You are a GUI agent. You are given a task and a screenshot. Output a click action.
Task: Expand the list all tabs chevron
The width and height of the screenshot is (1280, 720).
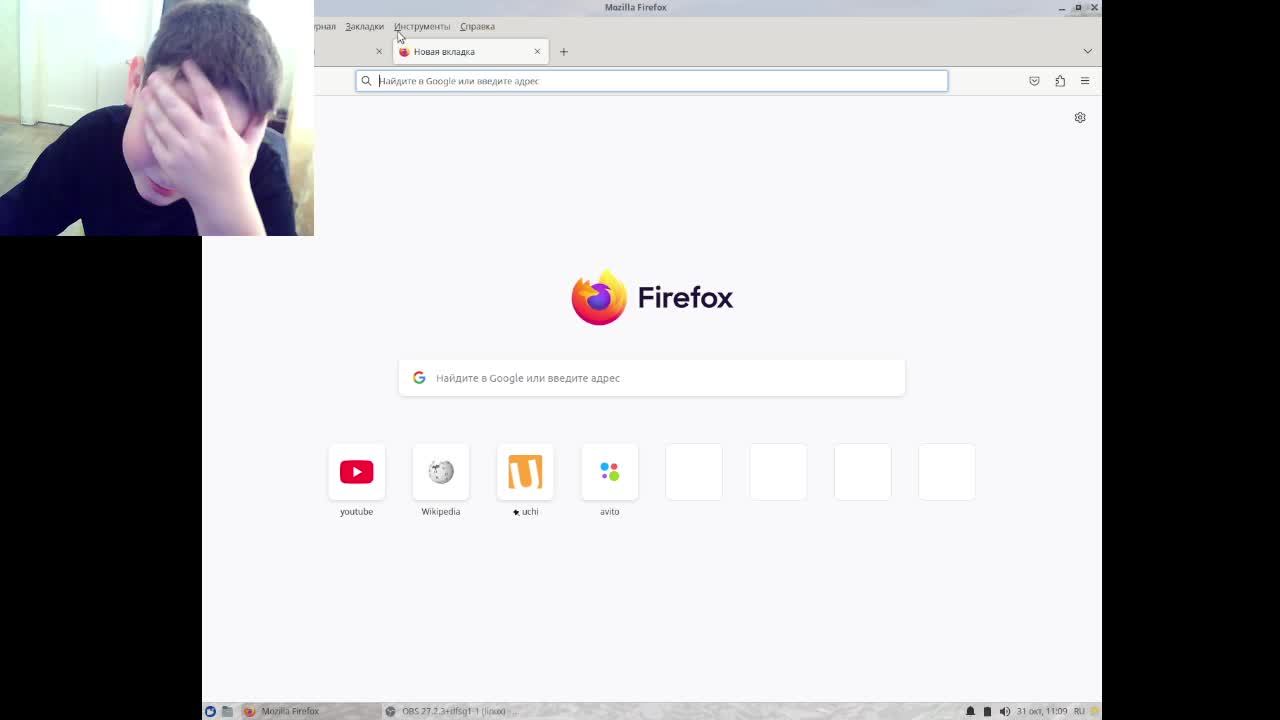click(1087, 52)
